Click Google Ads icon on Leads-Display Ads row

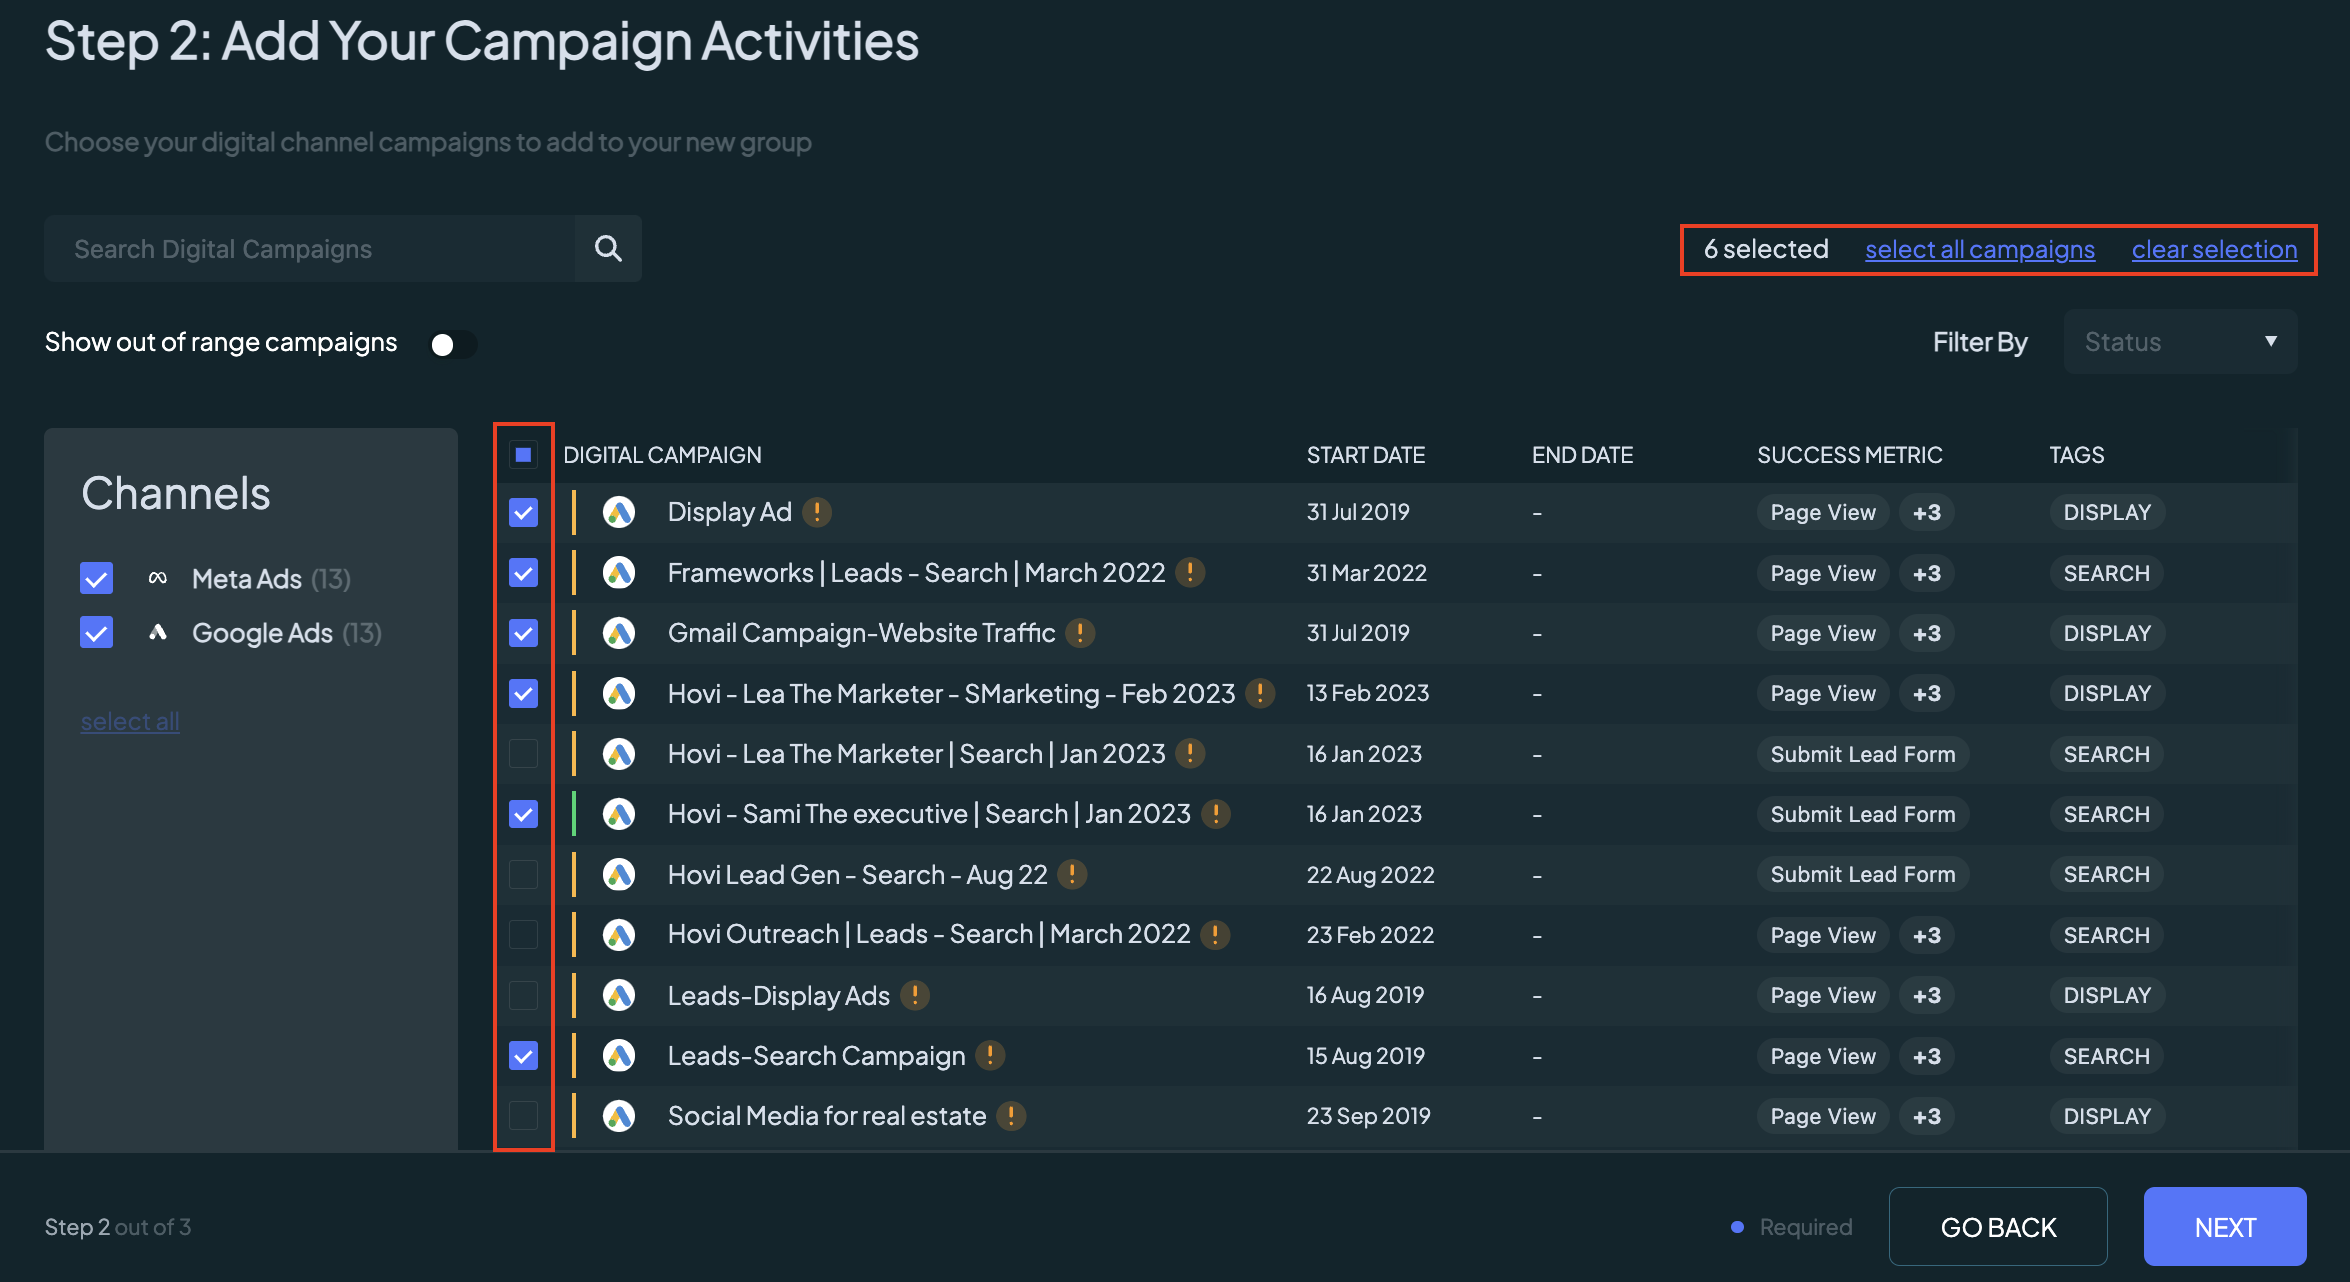619,995
